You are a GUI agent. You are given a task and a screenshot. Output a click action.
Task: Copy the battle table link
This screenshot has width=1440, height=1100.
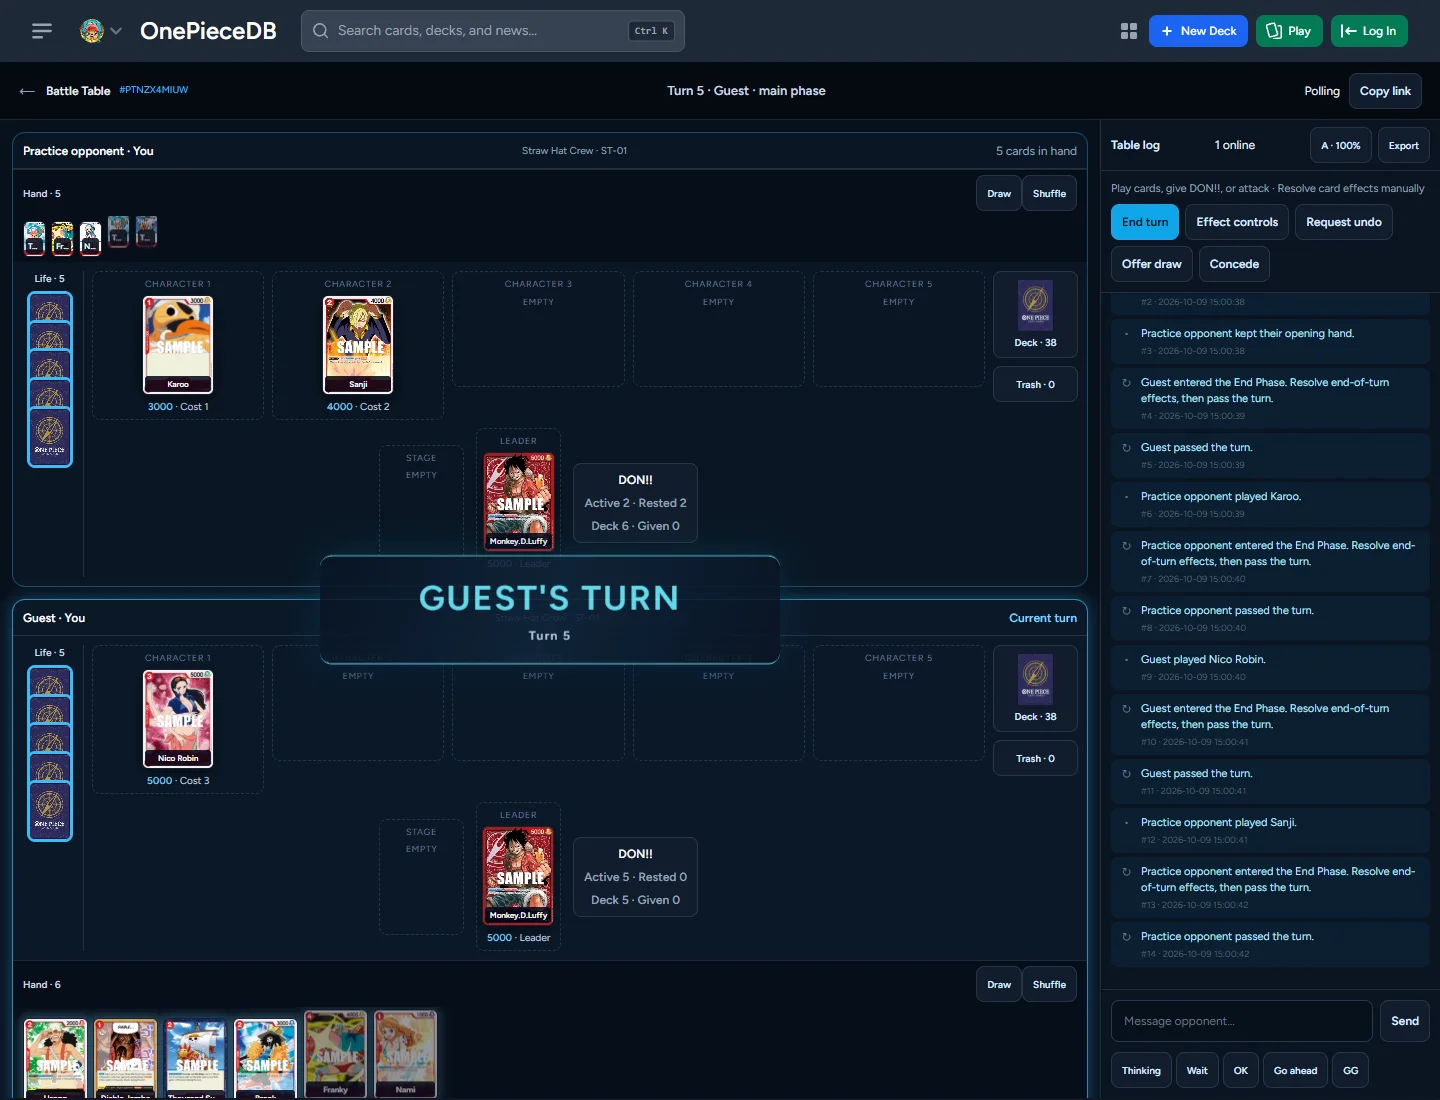pos(1385,91)
